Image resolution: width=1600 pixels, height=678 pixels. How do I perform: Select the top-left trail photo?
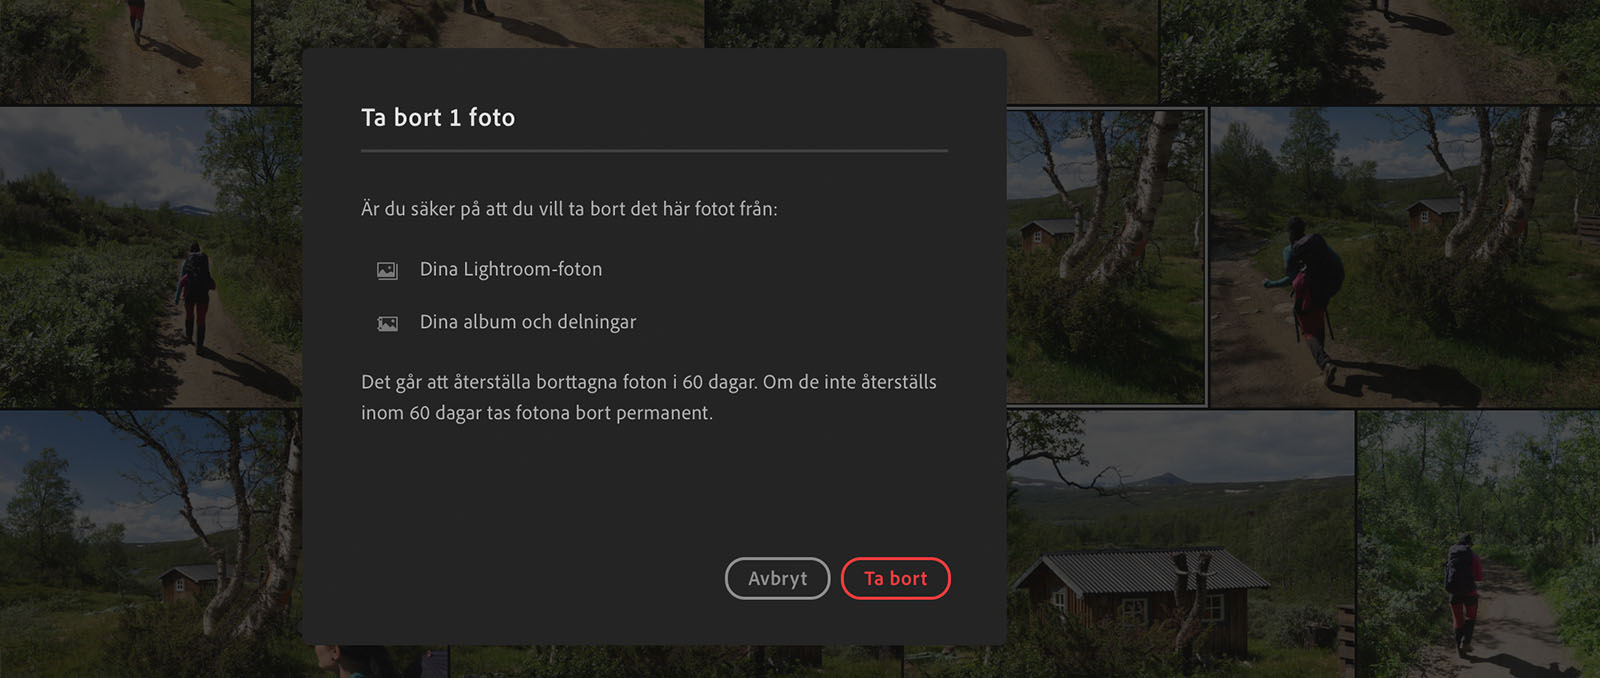(125, 51)
